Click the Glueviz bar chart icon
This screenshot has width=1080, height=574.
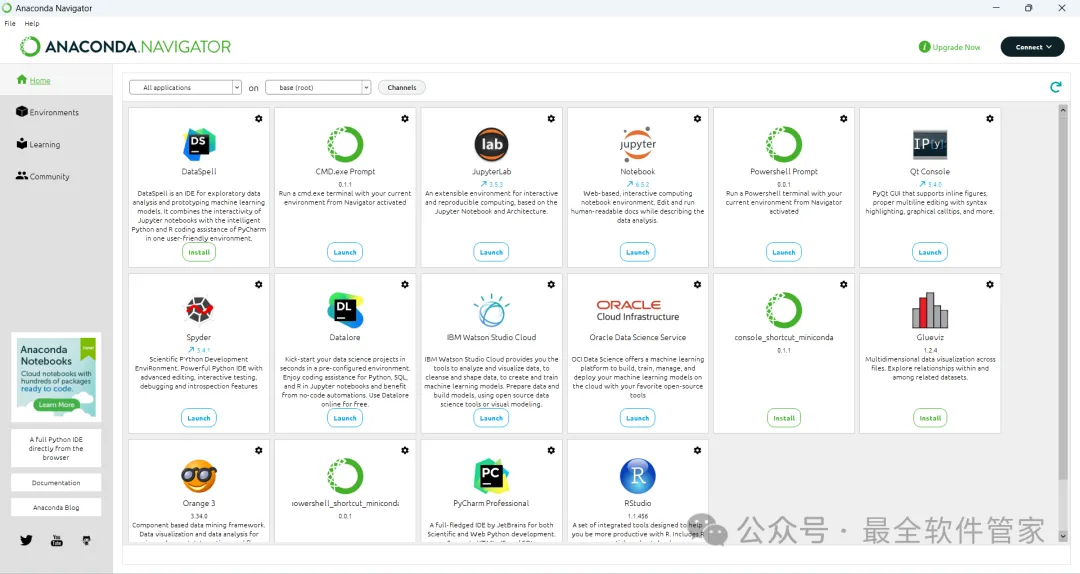pos(930,310)
